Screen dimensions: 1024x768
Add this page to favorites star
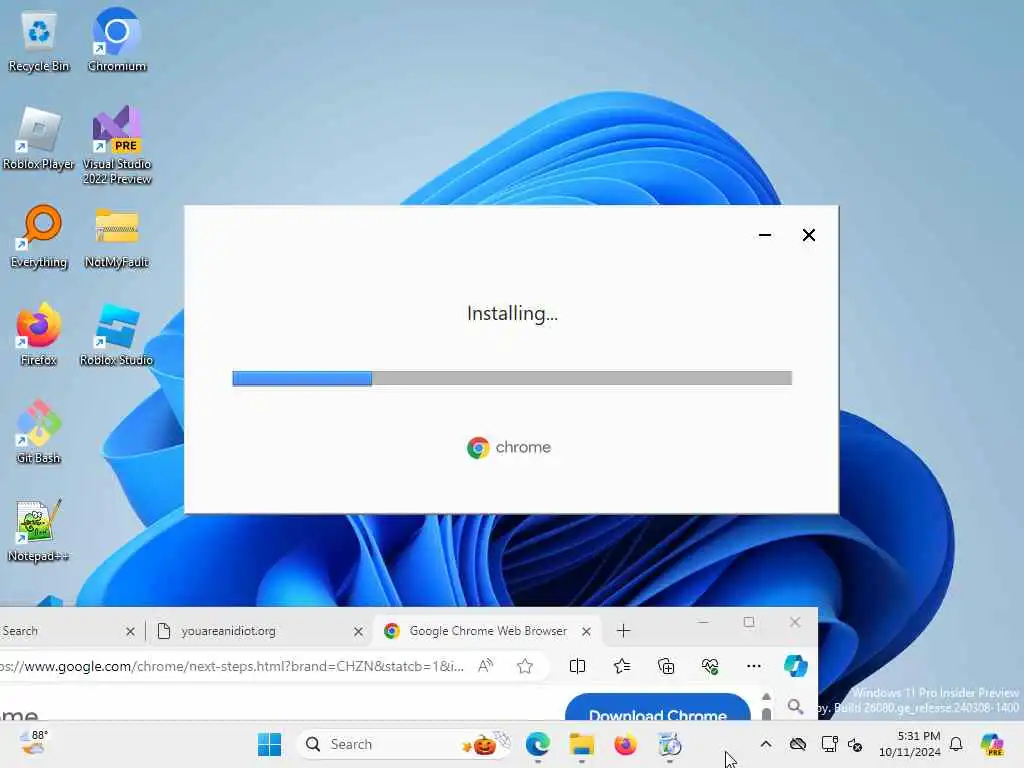[x=525, y=666]
